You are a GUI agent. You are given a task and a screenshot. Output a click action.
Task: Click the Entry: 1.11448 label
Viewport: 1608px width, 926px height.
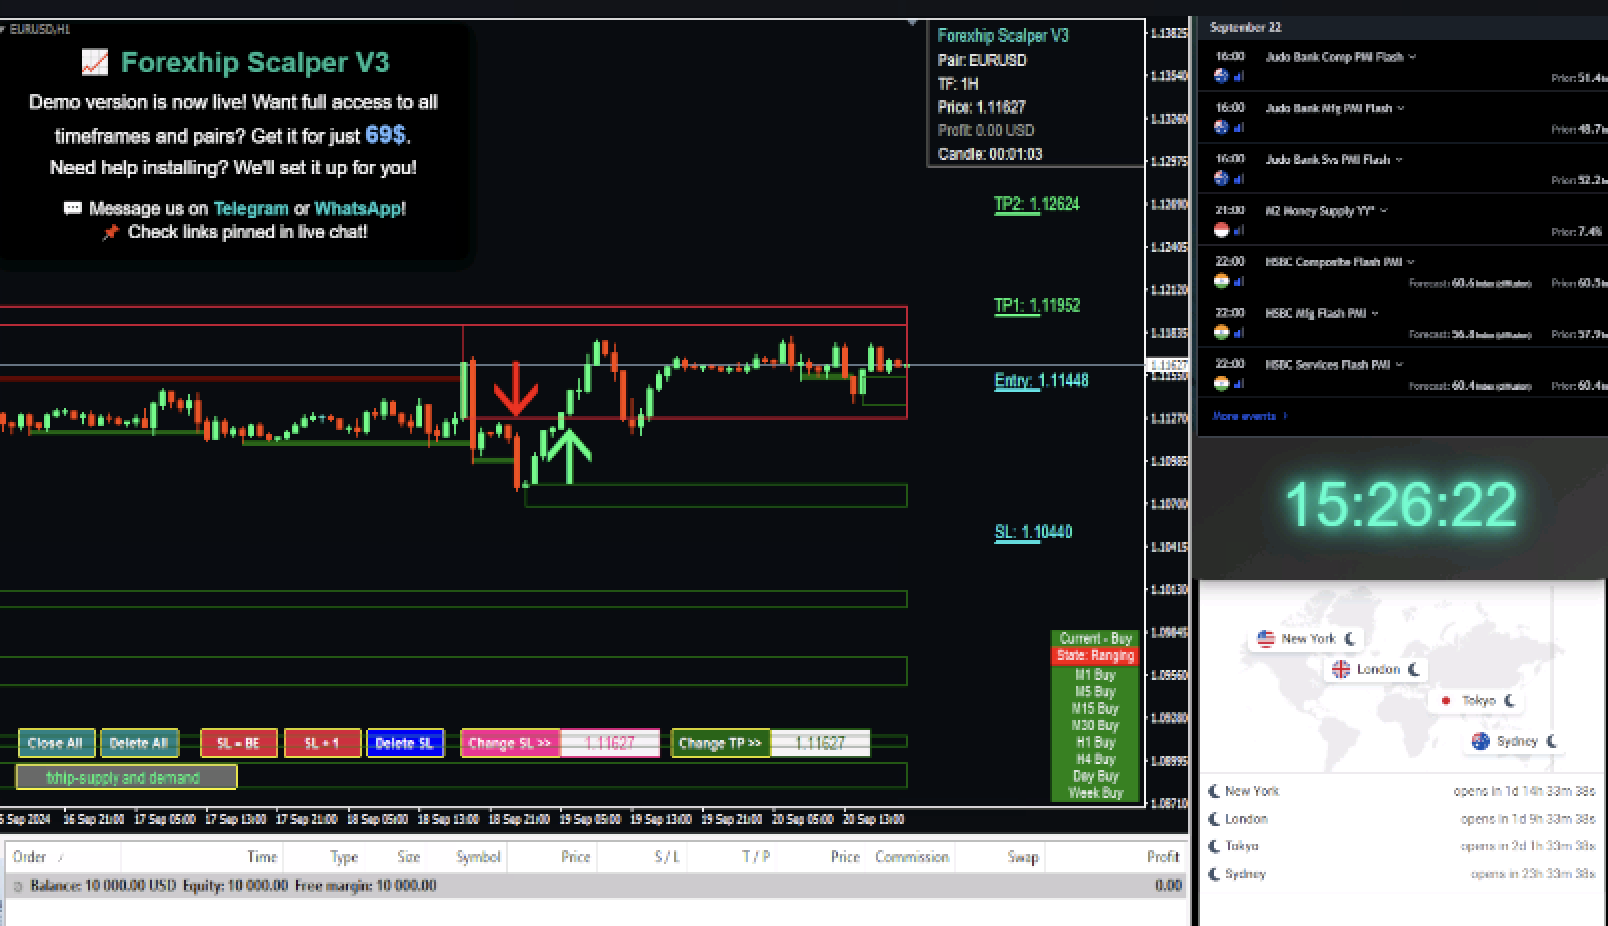1041,381
